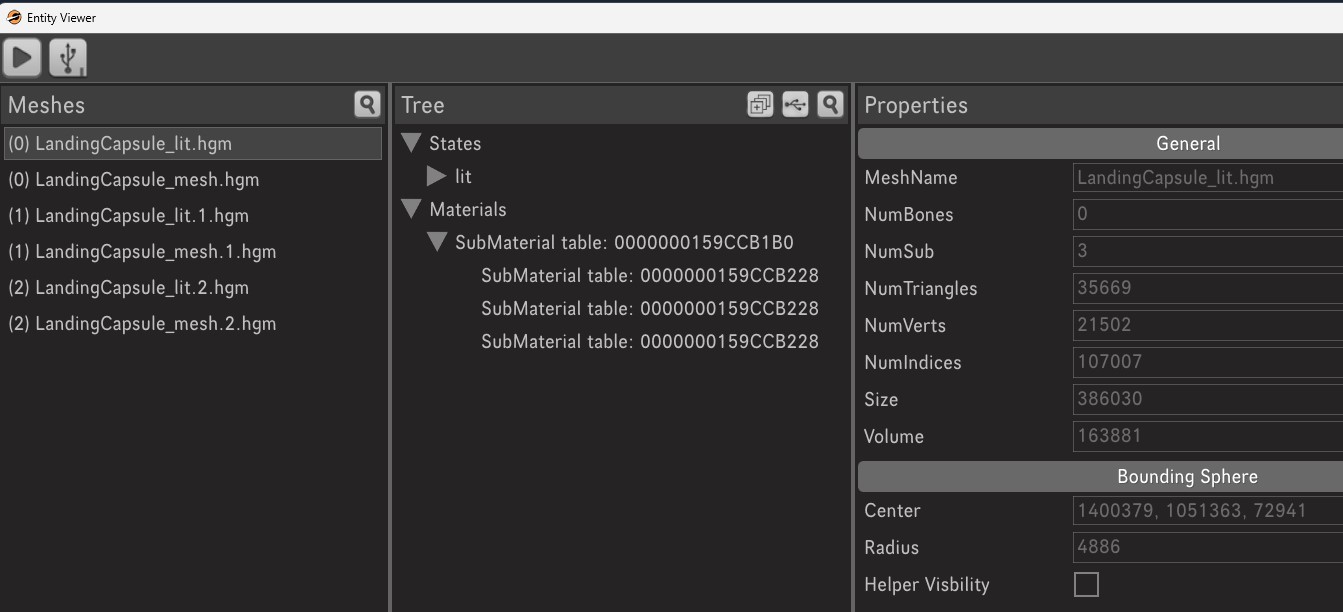Select (1) LandingCapsule_lit.1.hgm mesh
1343x612 pixels.
pos(128,216)
